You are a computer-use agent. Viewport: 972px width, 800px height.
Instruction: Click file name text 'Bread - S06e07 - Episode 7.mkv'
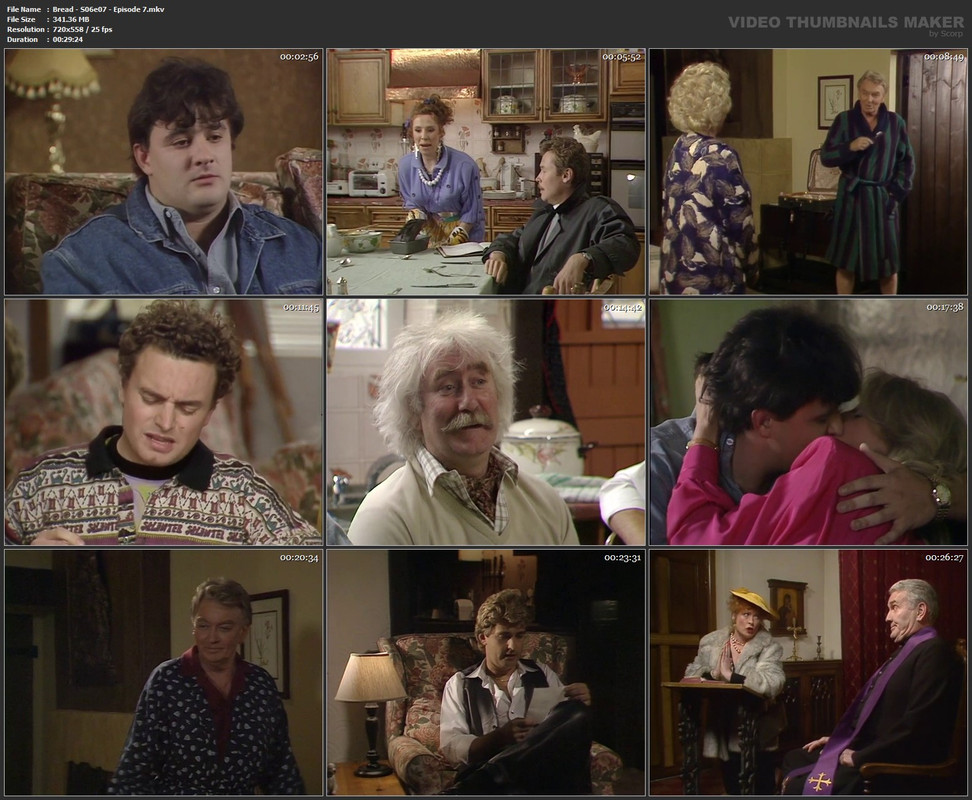pyautogui.click(x=108, y=9)
